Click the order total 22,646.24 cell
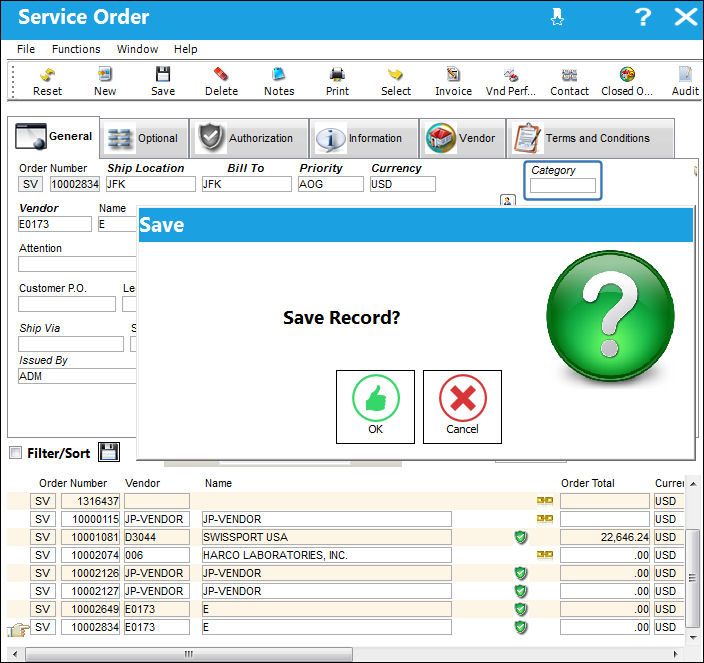The height and width of the screenshot is (663, 704). click(x=604, y=537)
